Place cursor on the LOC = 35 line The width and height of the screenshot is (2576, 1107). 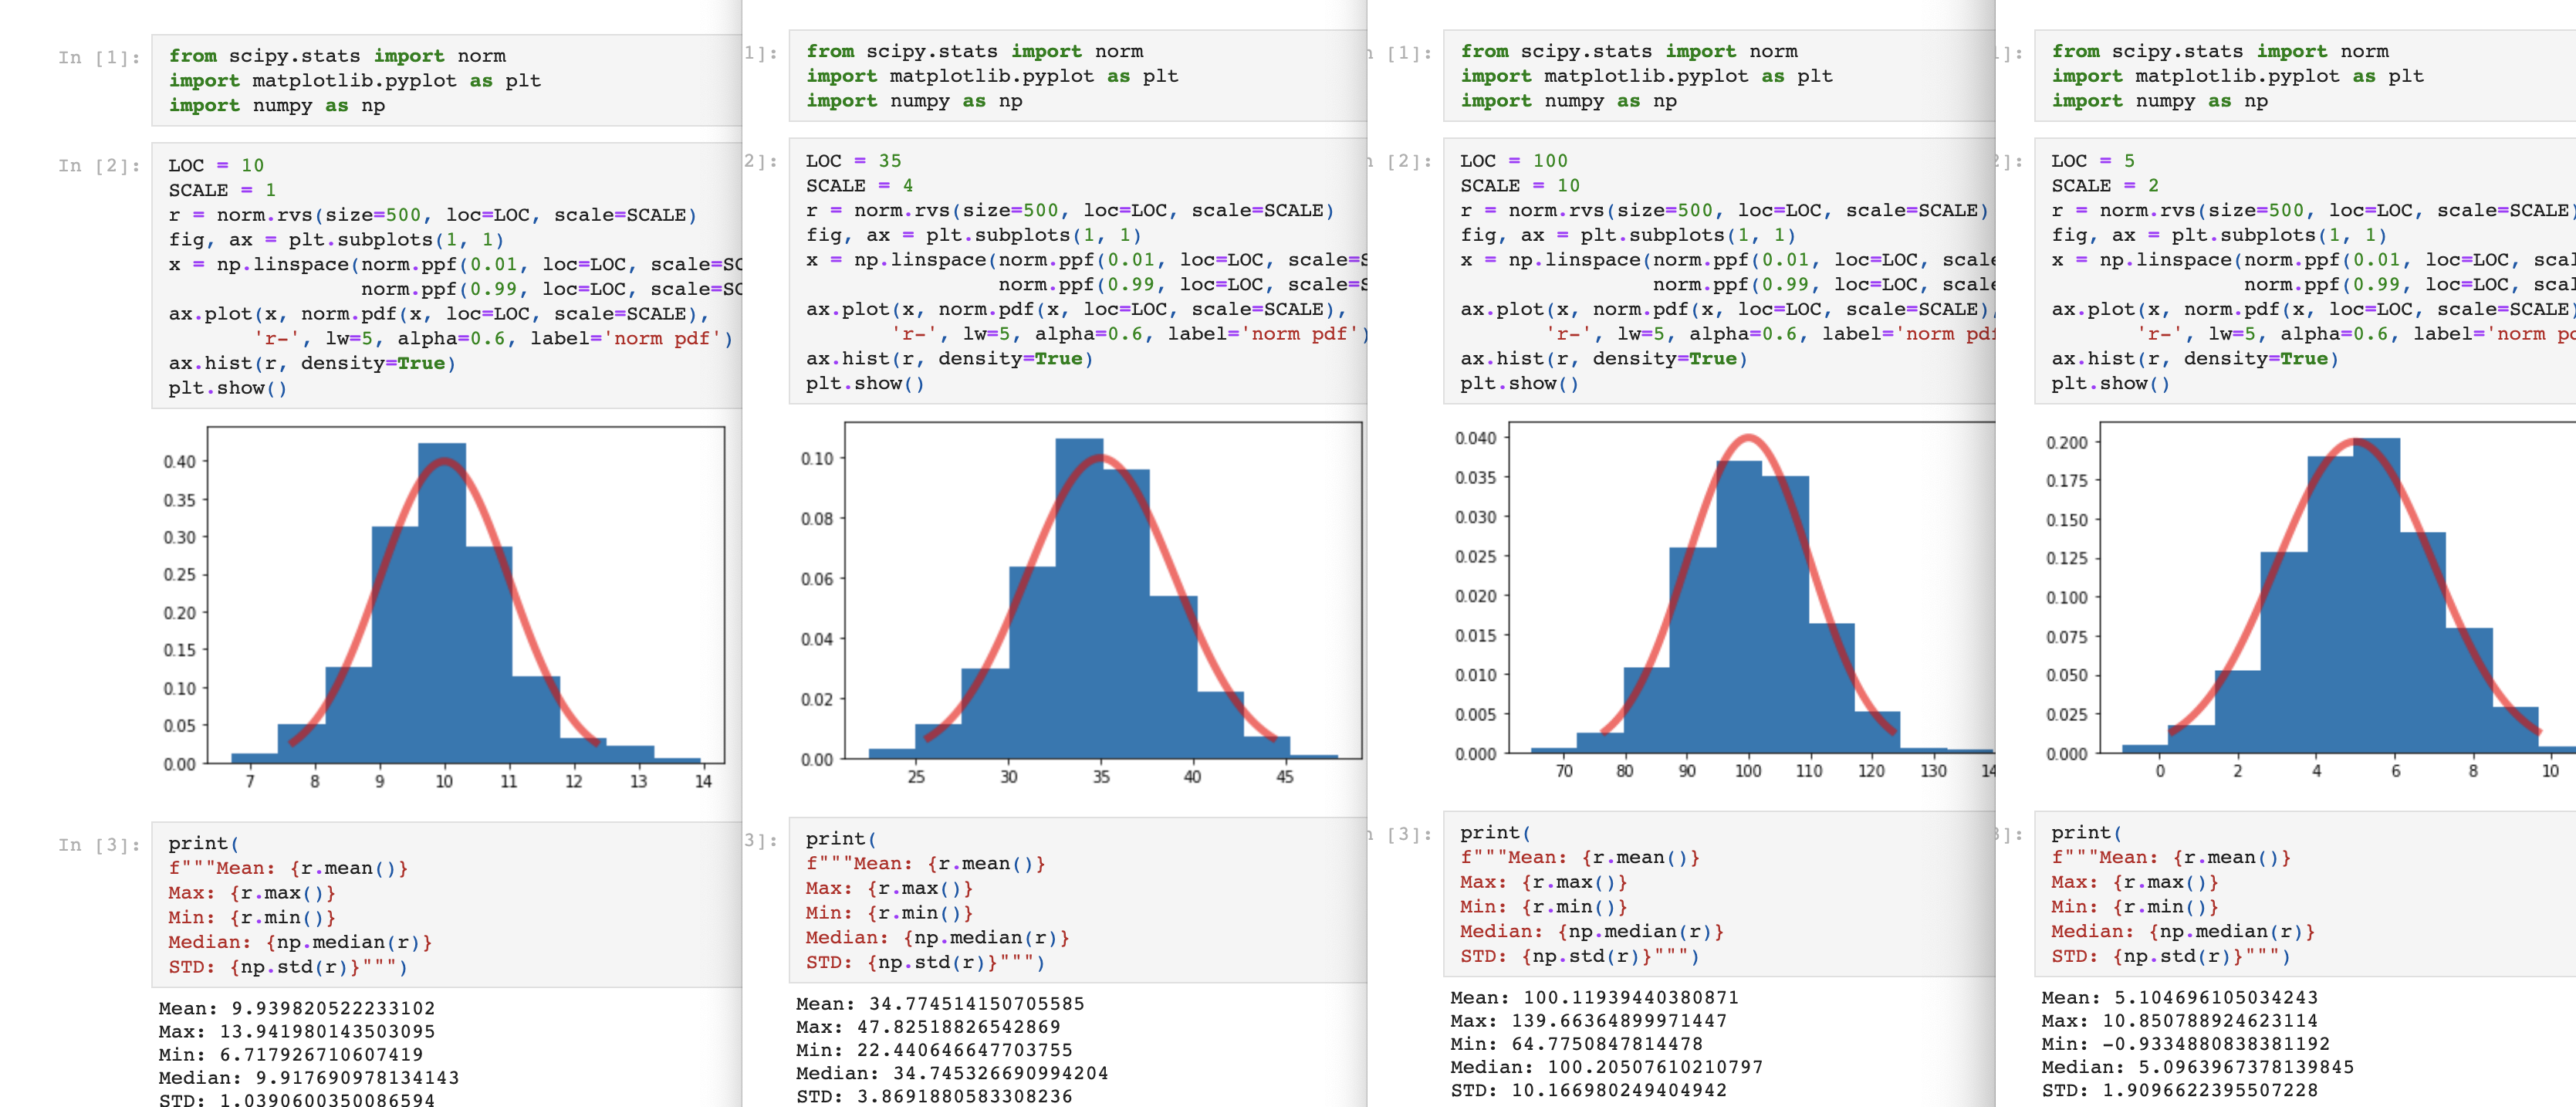pyautogui.click(x=853, y=161)
